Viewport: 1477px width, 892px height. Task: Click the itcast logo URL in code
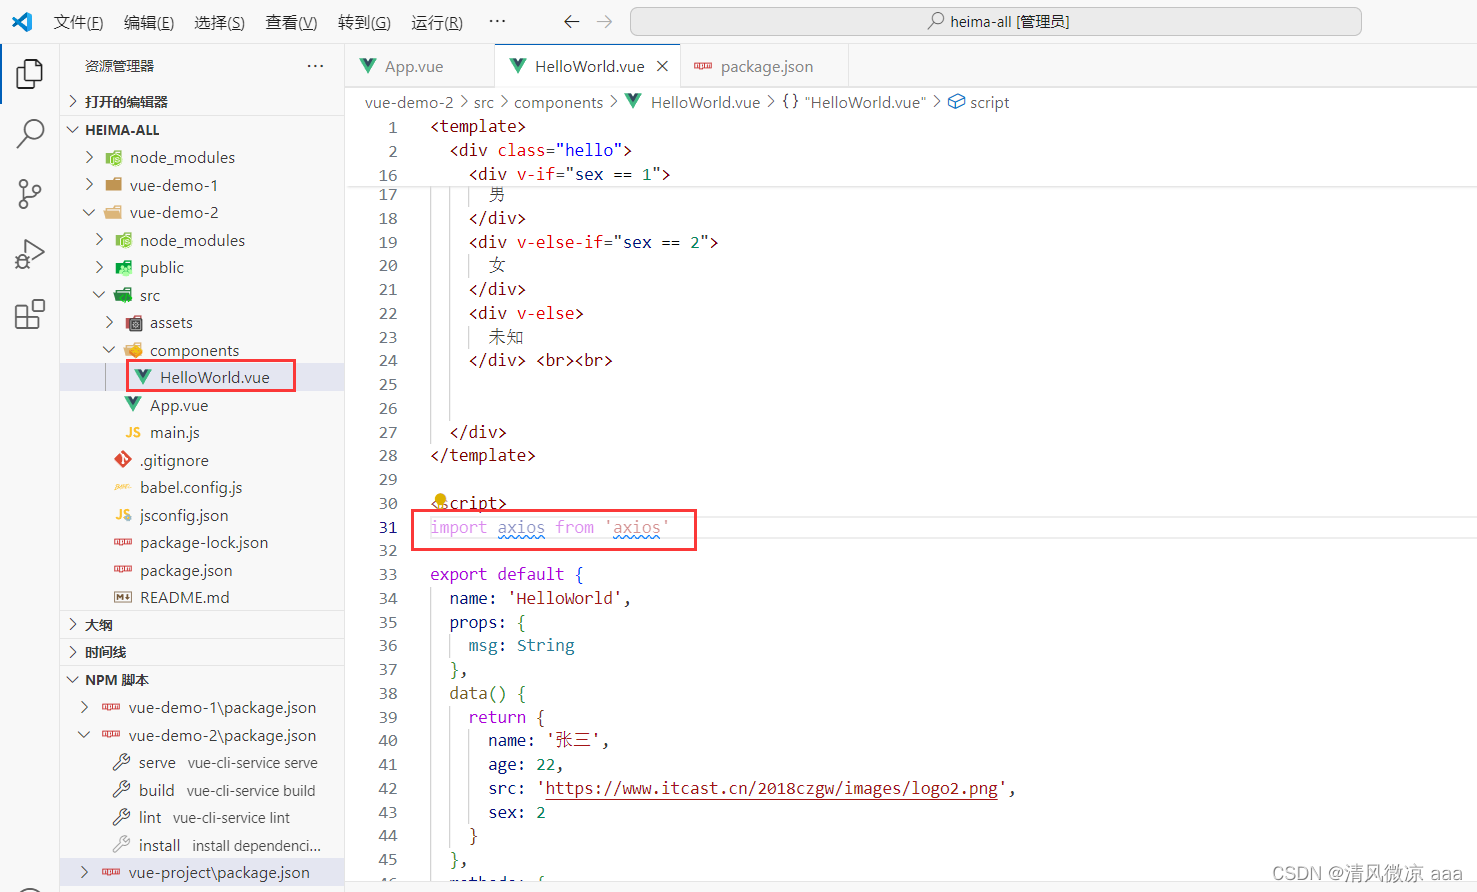click(771, 788)
